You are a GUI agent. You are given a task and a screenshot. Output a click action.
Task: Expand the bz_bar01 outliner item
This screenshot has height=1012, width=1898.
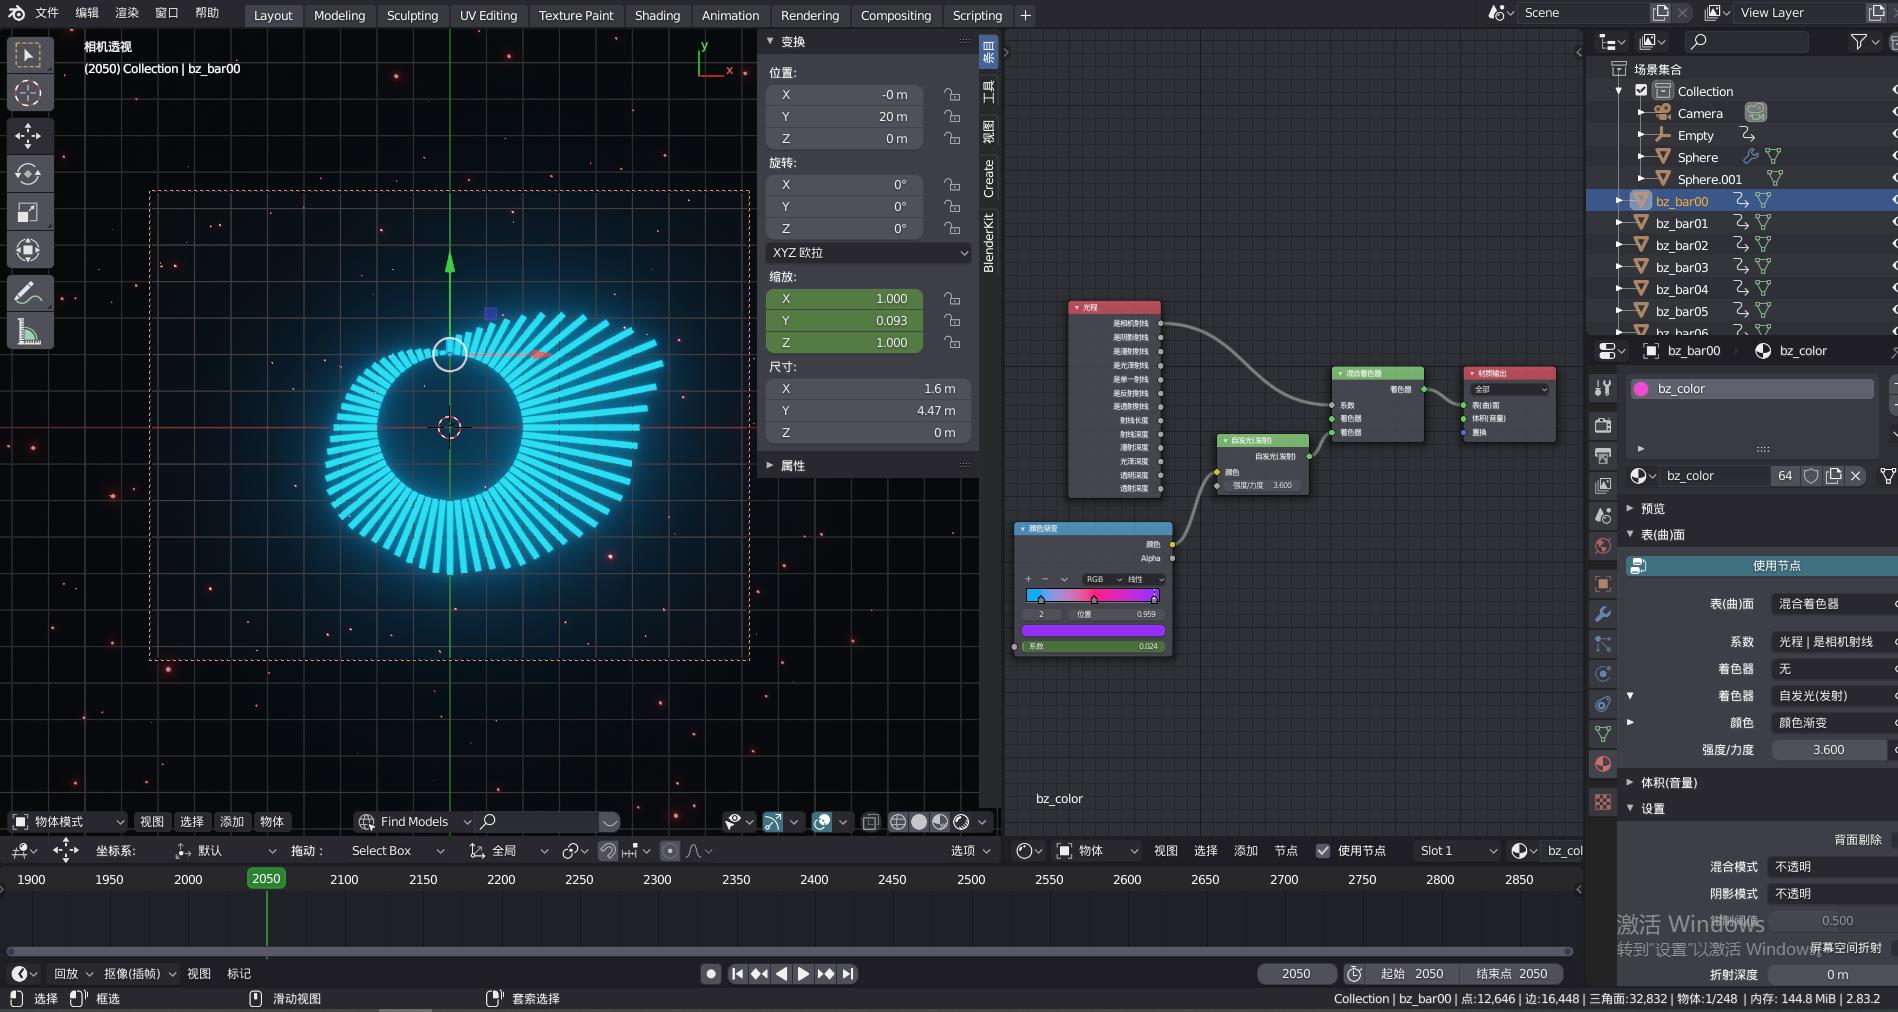pyautogui.click(x=1621, y=223)
